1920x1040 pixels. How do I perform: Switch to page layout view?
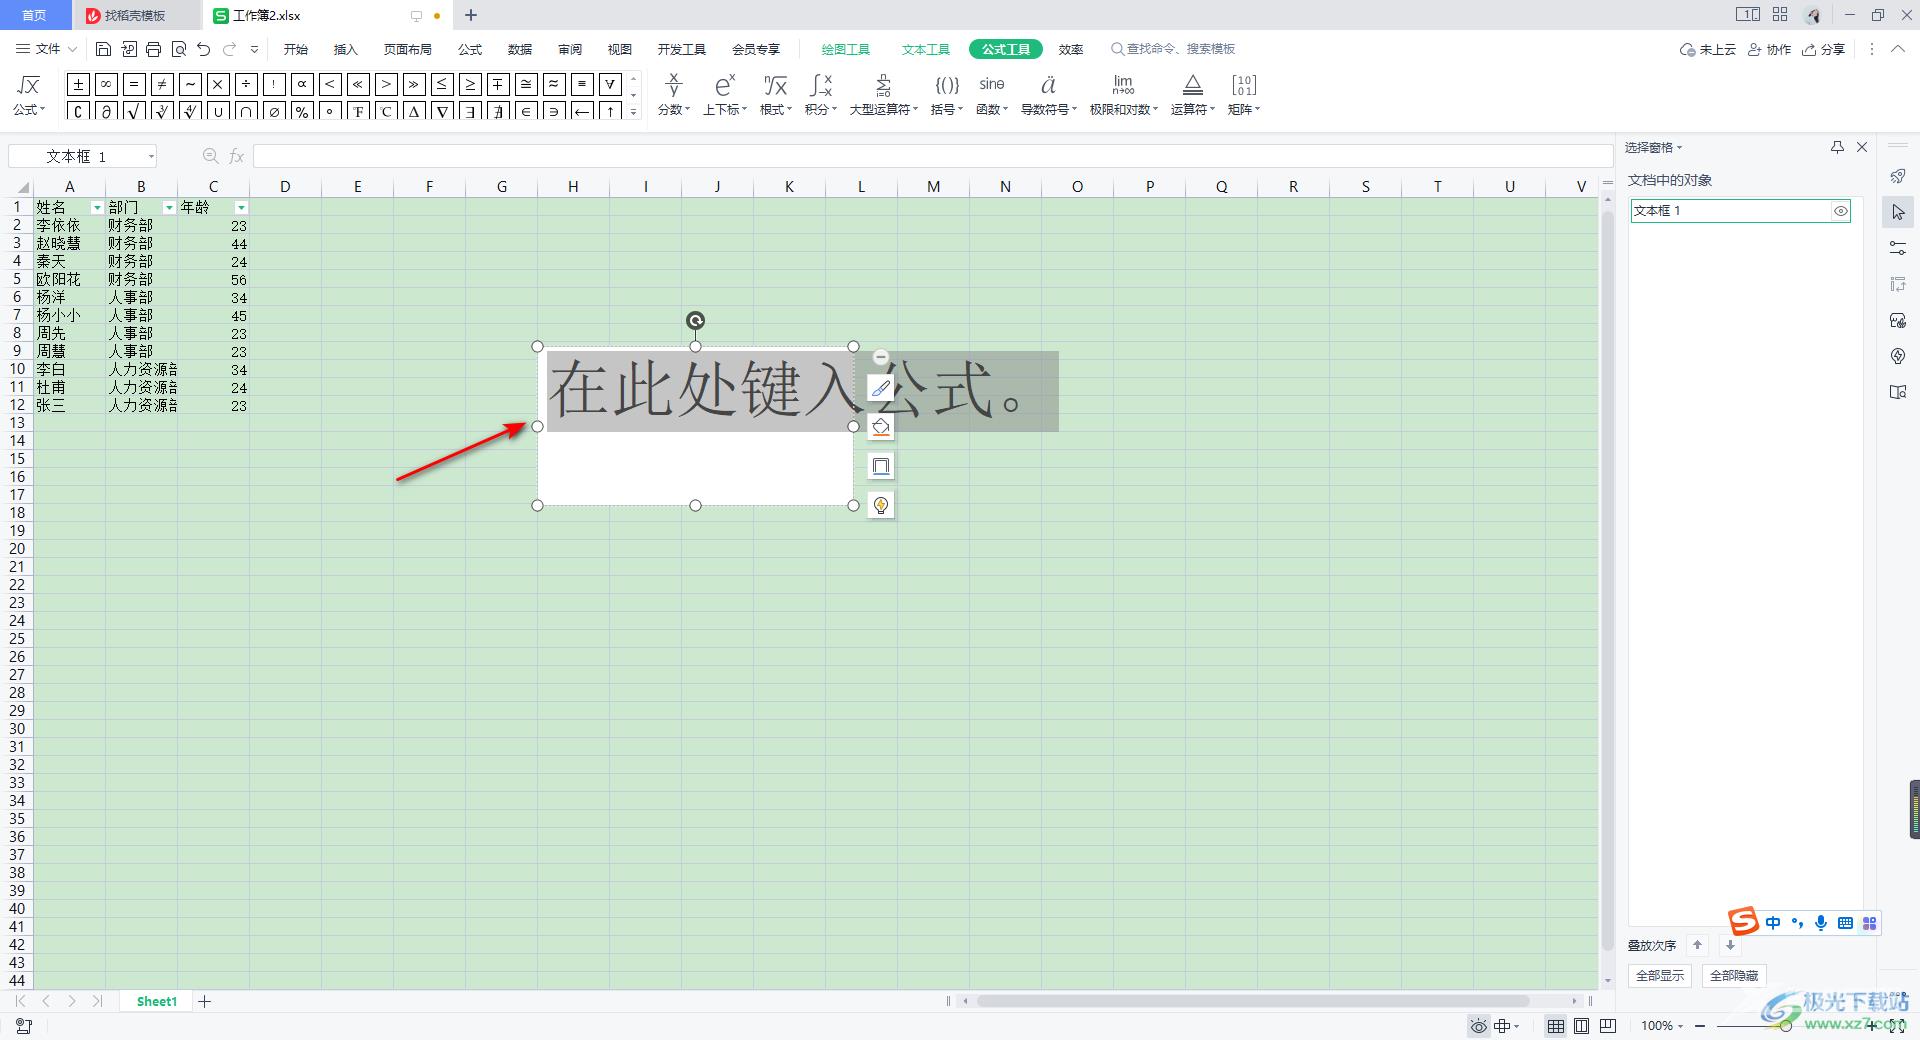(1582, 1026)
